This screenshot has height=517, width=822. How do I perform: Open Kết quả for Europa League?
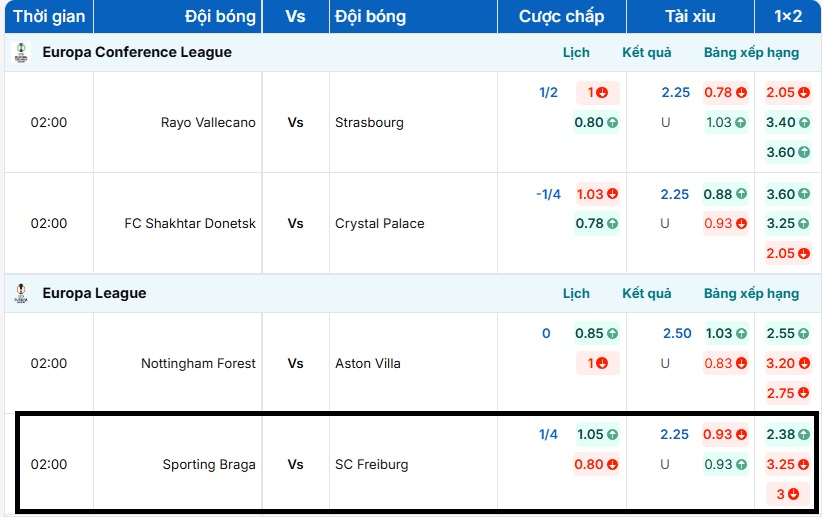pyautogui.click(x=646, y=294)
